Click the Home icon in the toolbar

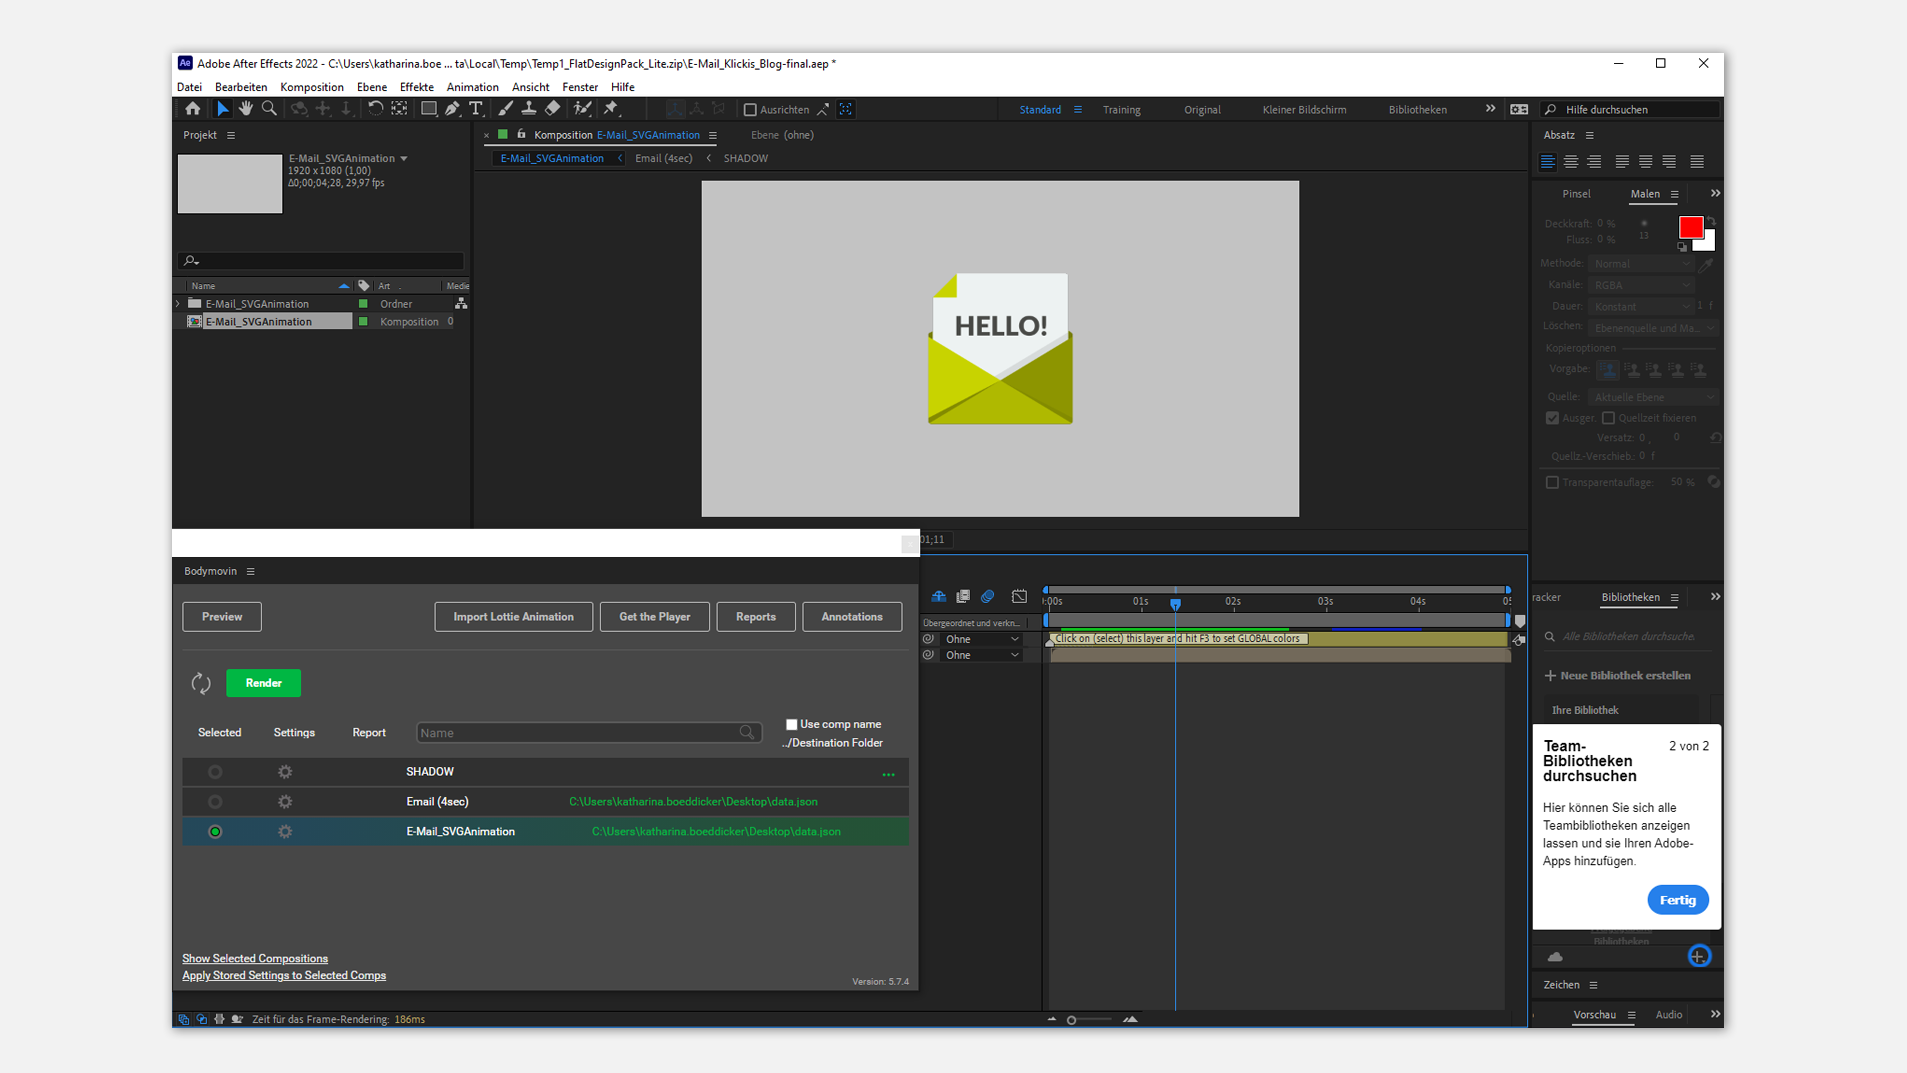click(192, 109)
